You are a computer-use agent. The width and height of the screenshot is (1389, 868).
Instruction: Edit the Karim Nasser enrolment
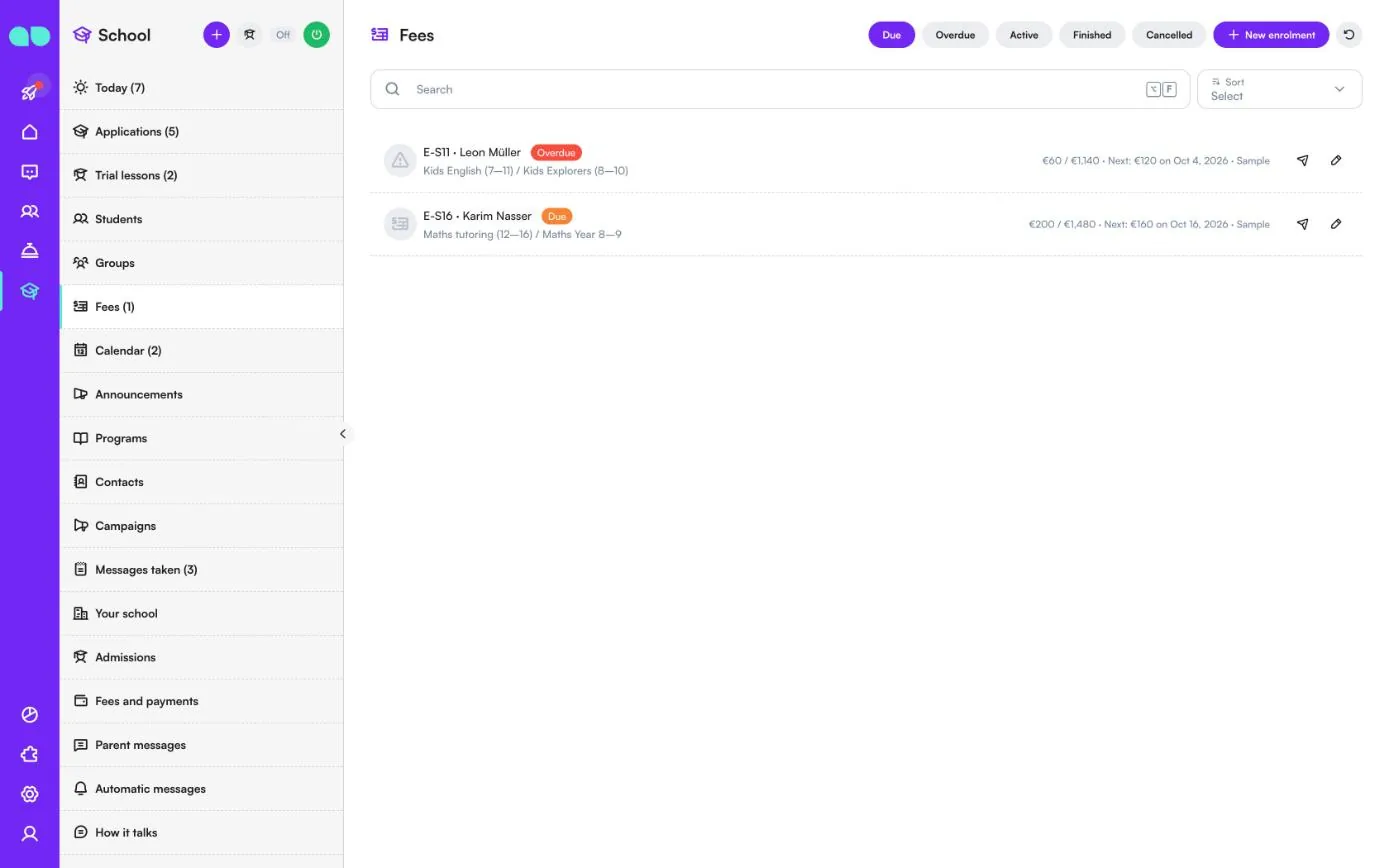tap(1336, 224)
